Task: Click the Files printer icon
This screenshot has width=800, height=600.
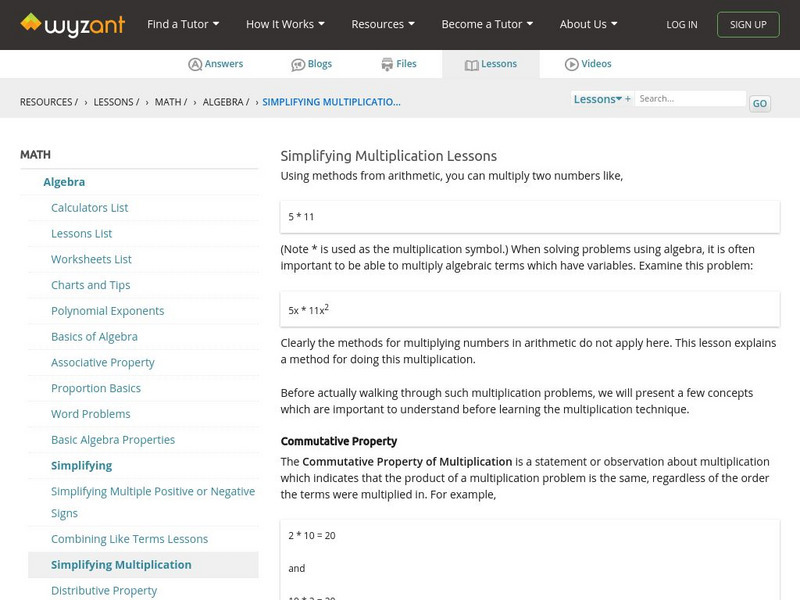Action: tap(387, 64)
